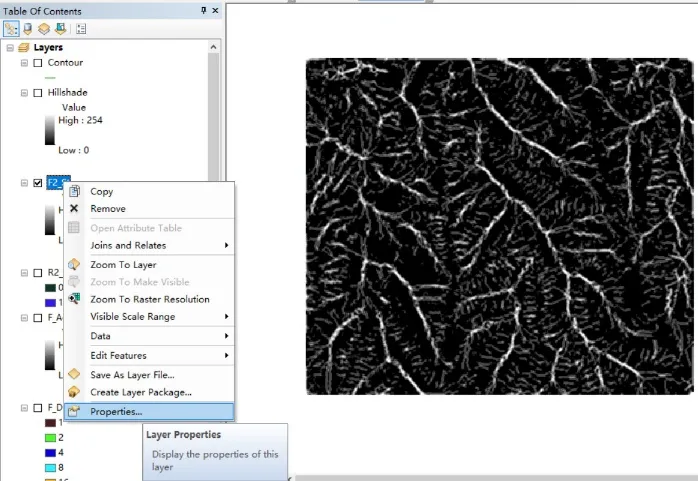This screenshot has width=698, height=481.
Task: Switch to List By Drawing Order view
Action: pyautogui.click(x=11, y=29)
